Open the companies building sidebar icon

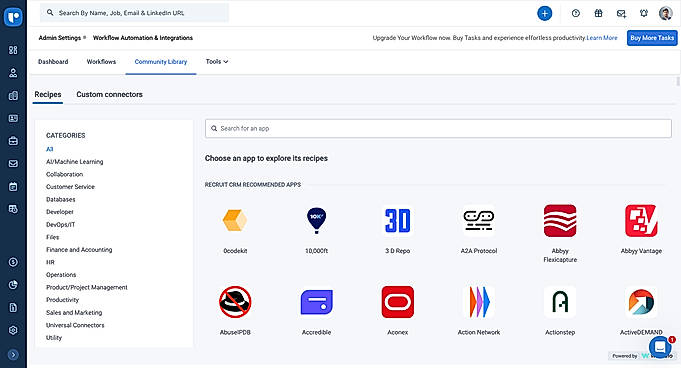coord(13,96)
